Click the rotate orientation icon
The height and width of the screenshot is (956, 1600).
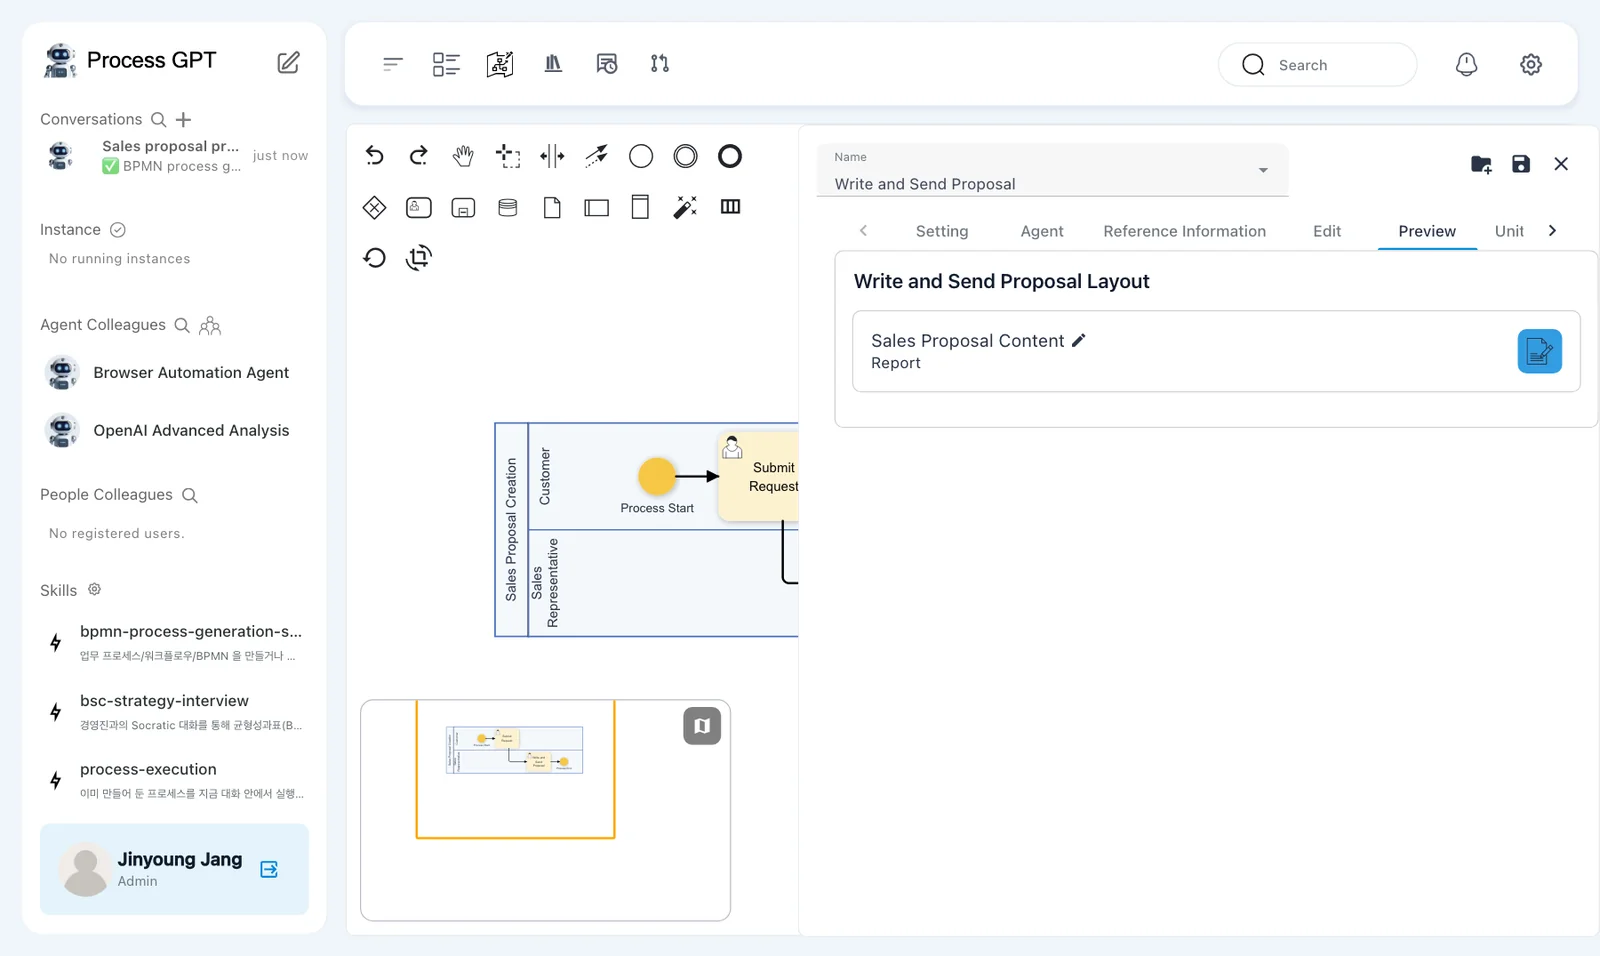419,258
